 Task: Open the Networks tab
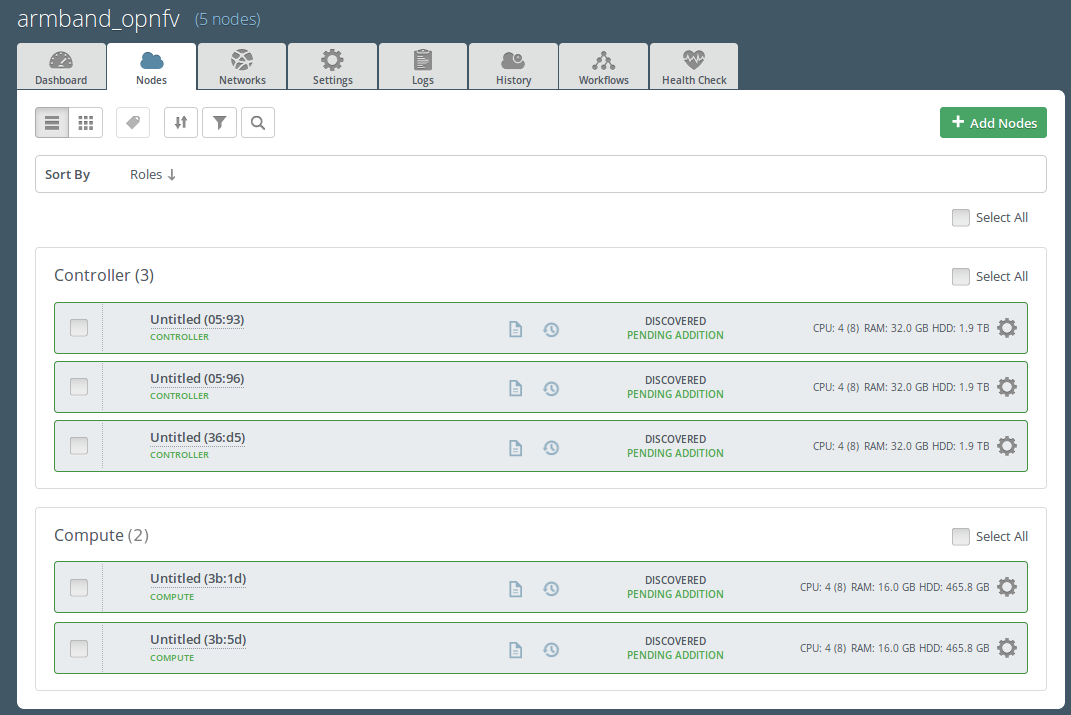pyautogui.click(x=242, y=67)
